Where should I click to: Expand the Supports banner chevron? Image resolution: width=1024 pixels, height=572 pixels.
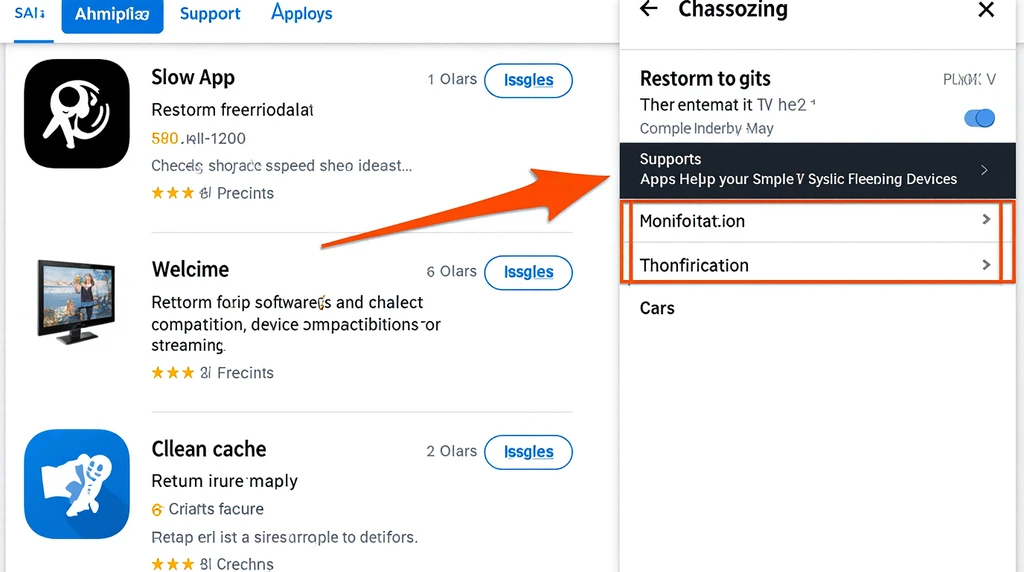[x=984, y=170]
